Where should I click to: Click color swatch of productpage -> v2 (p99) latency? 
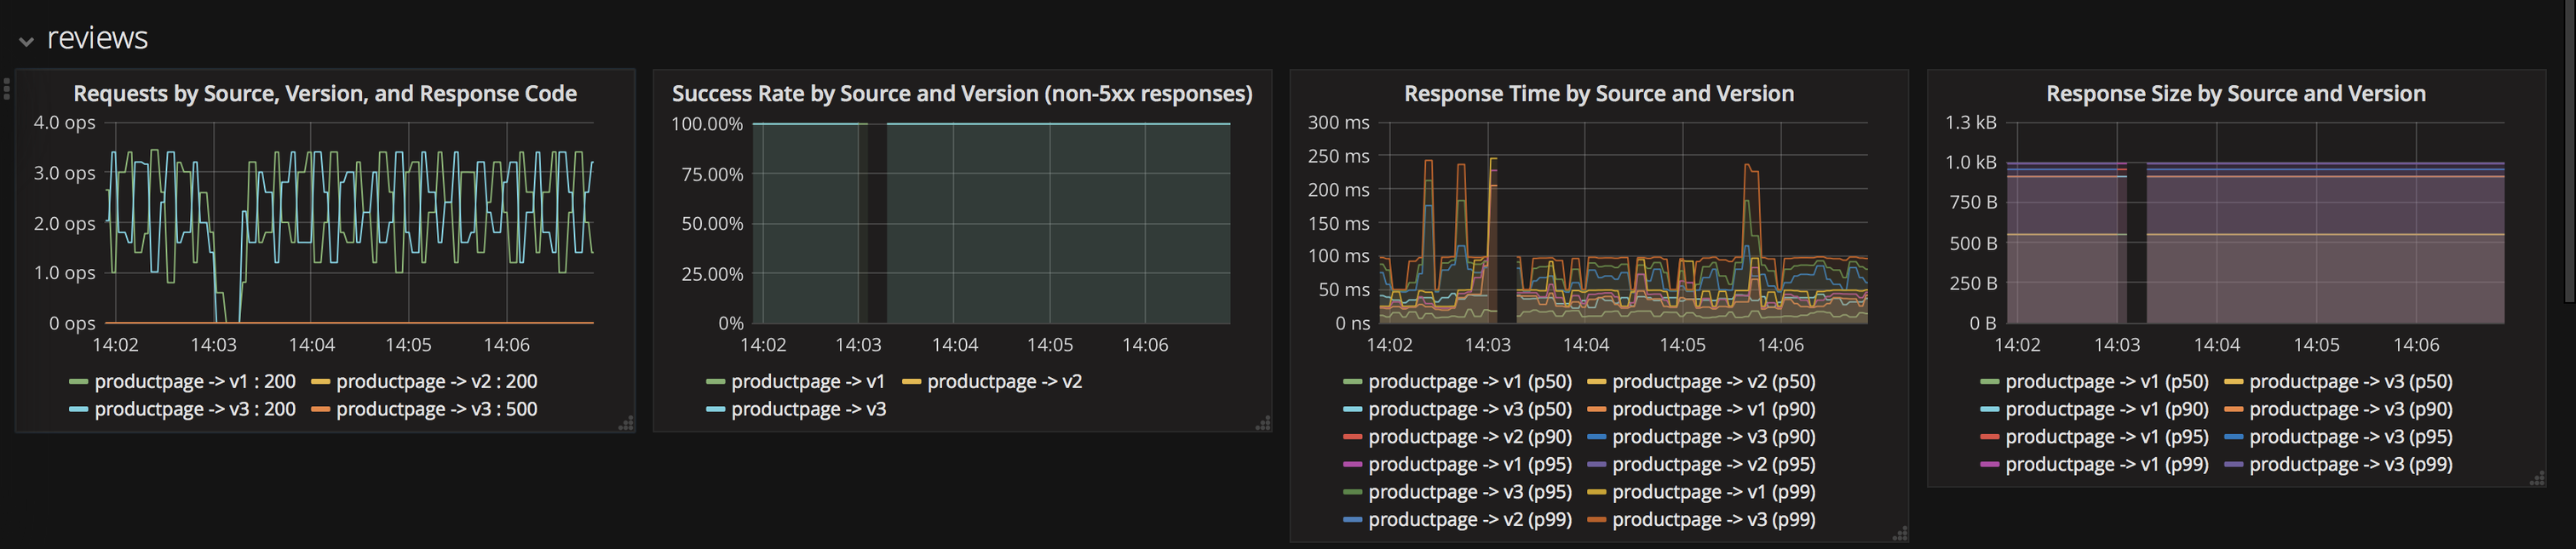[1353, 520]
